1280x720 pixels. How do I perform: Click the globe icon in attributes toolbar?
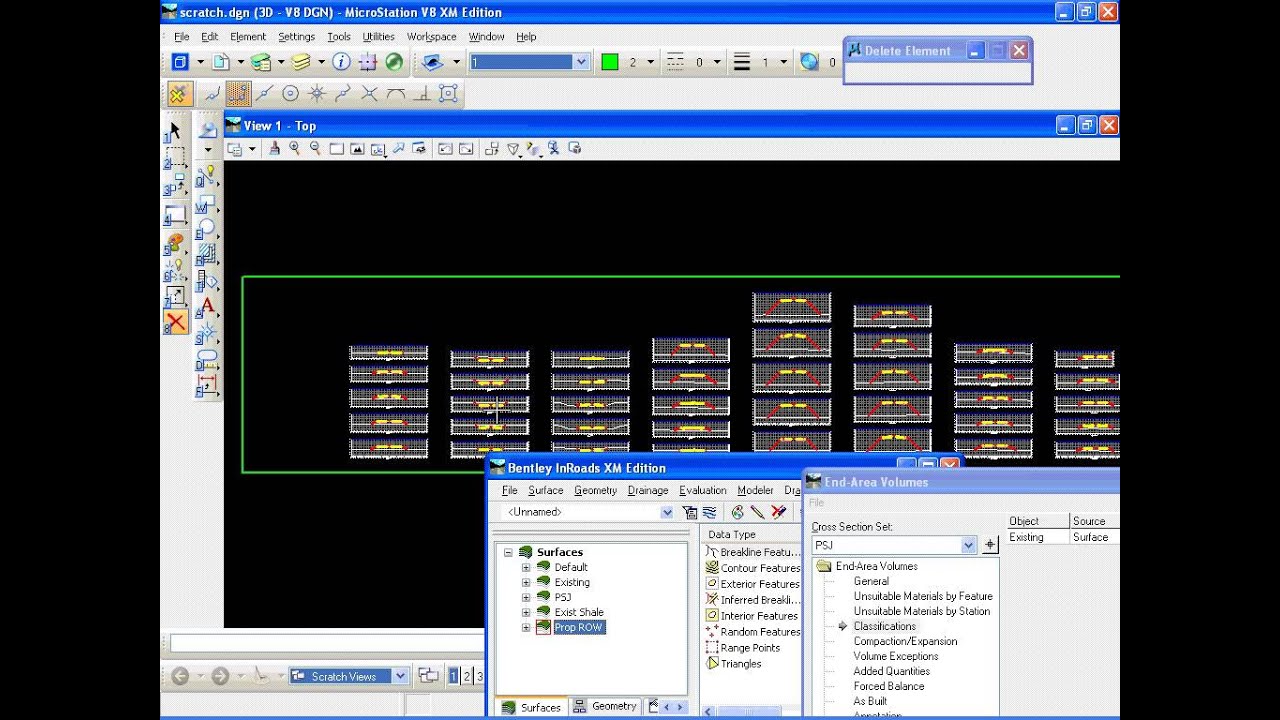pyautogui.click(x=809, y=62)
